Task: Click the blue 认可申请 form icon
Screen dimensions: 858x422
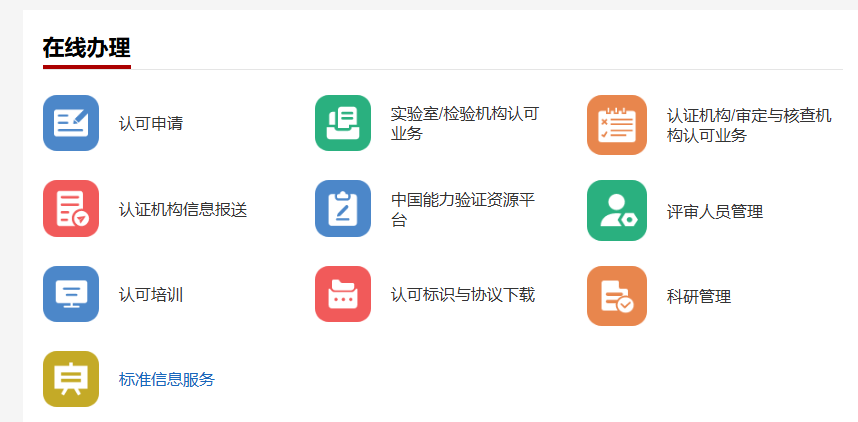Action: click(71, 123)
